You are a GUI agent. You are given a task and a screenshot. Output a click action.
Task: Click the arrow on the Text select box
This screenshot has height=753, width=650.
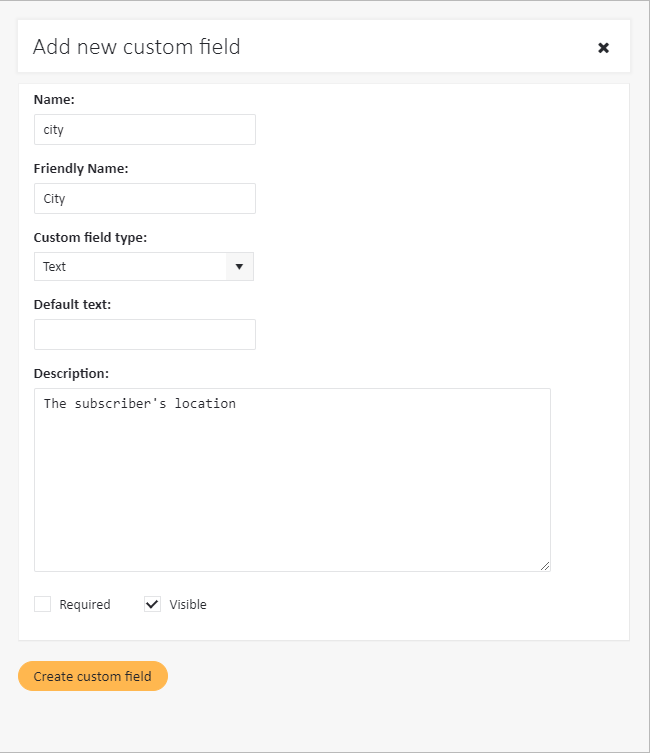pyautogui.click(x=239, y=267)
